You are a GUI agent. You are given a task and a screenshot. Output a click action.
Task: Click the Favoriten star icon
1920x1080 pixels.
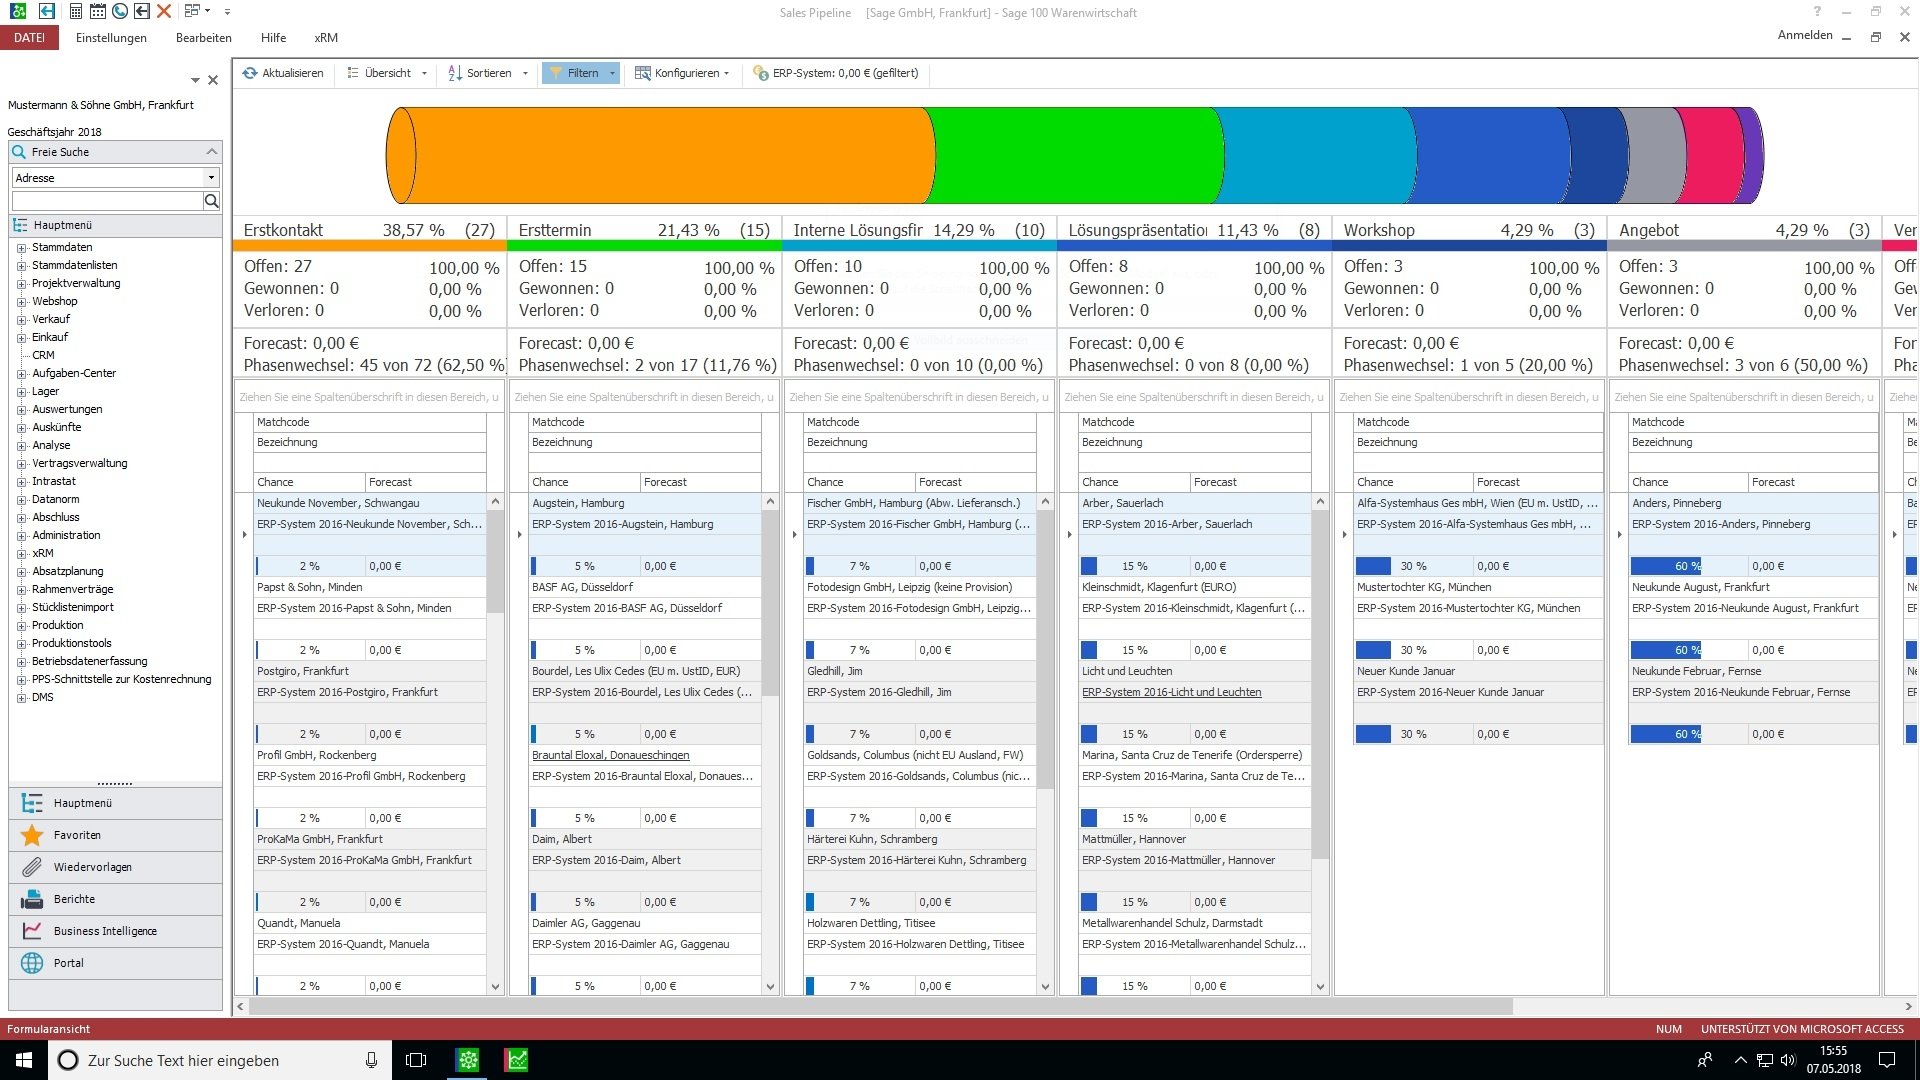pos(32,835)
